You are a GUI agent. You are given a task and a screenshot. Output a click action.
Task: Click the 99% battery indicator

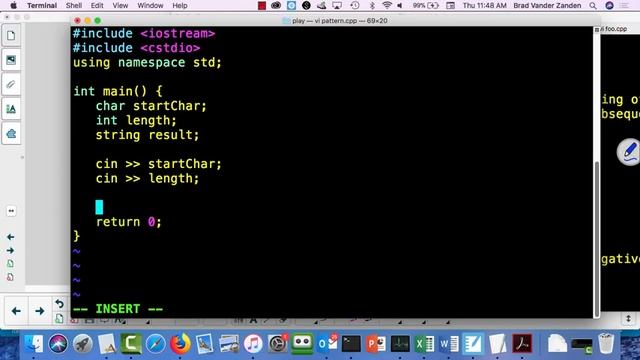coord(425,5)
